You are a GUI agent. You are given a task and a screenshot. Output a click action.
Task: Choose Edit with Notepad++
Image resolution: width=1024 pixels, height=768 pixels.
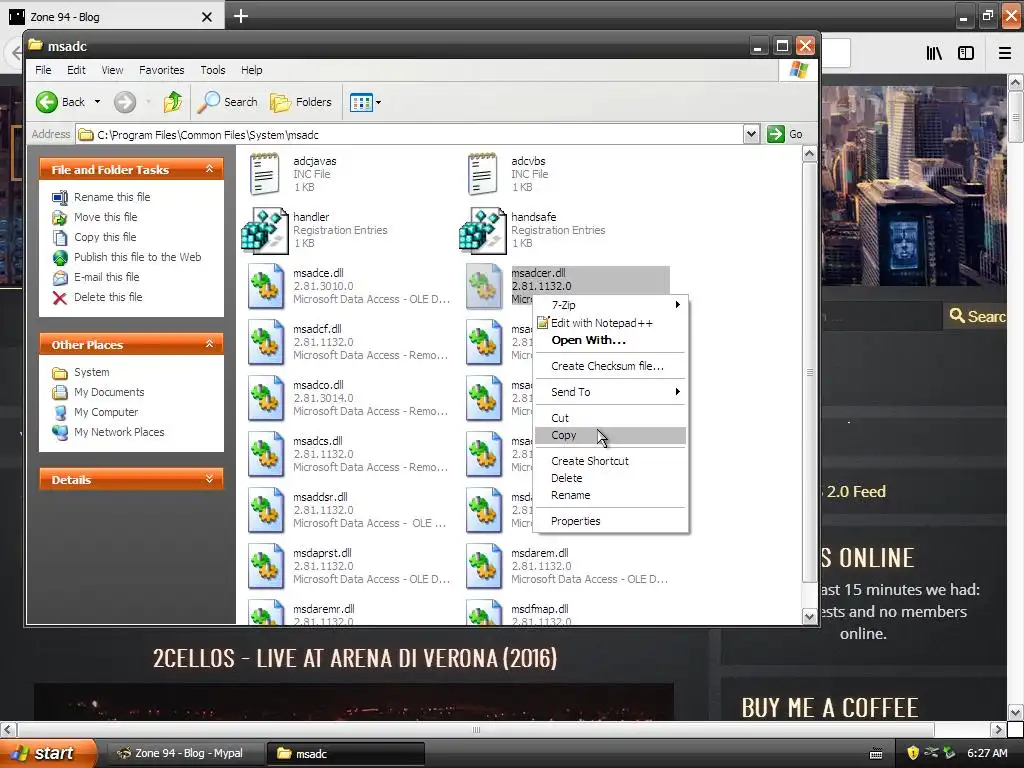pyautogui.click(x=610, y=323)
